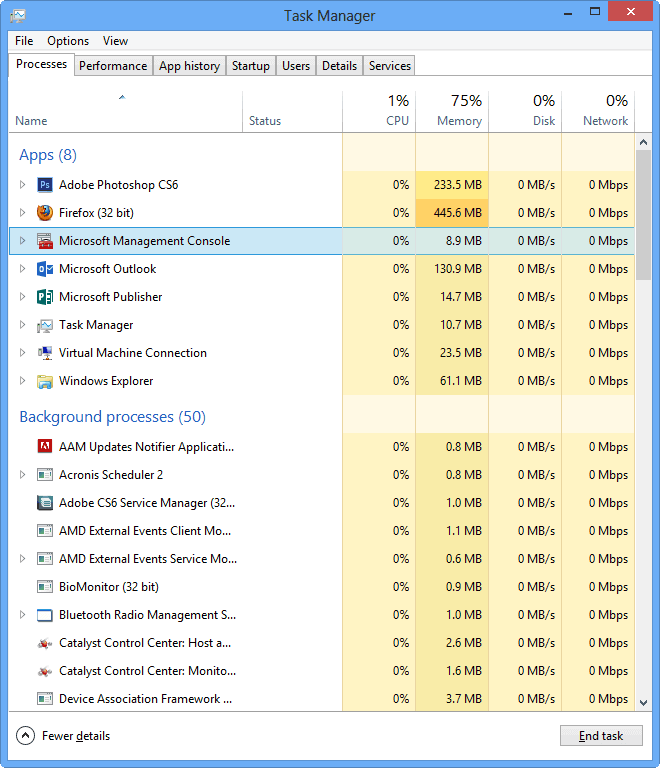Viewport: 660px width, 768px height.
Task: Expand the Windows Explorer process group
Action: [x=22, y=381]
